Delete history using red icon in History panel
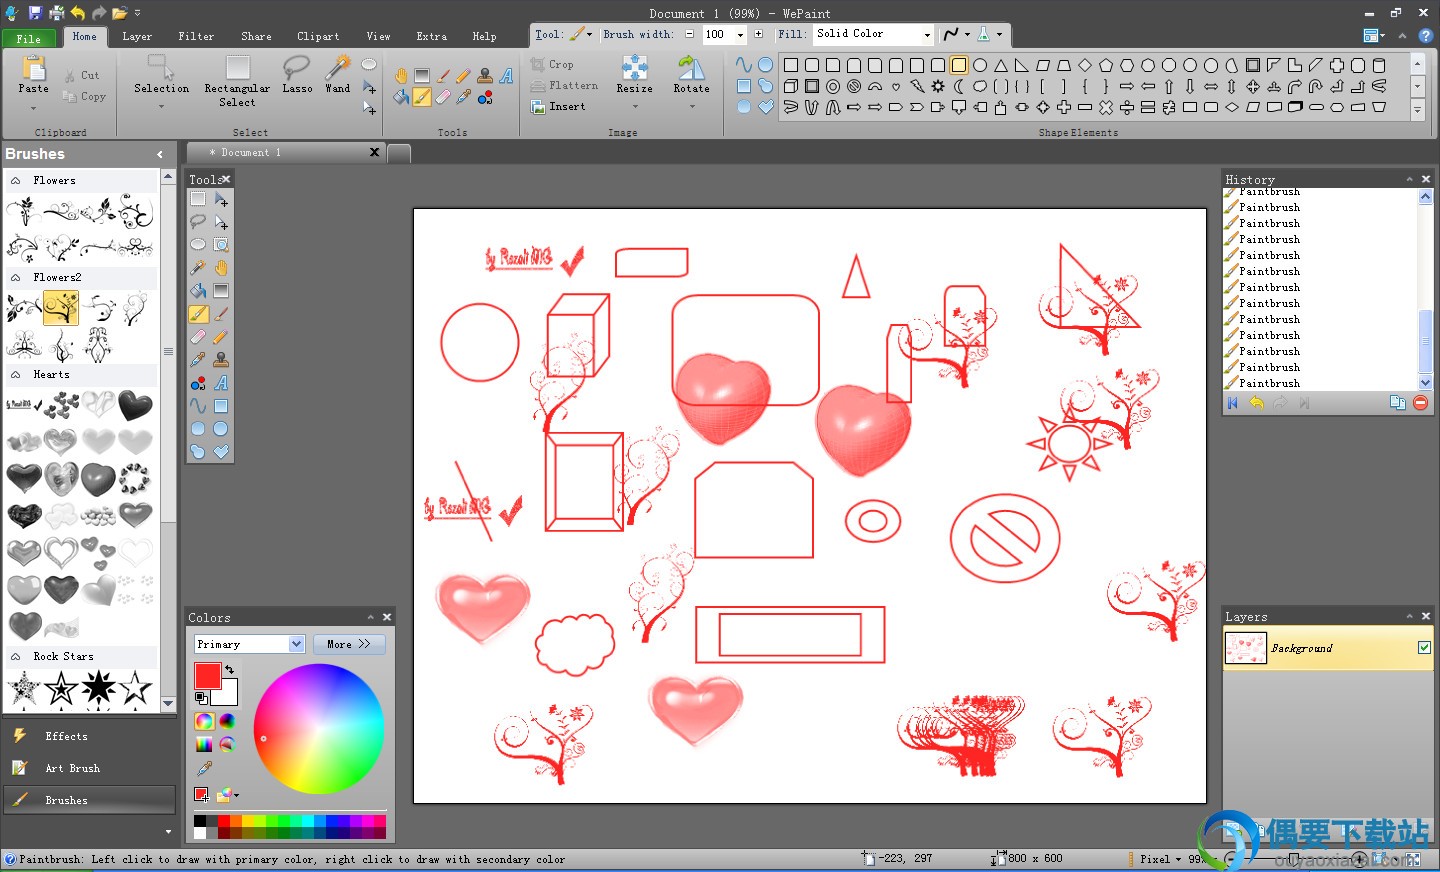The width and height of the screenshot is (1440, 872). pos(1420,403)
